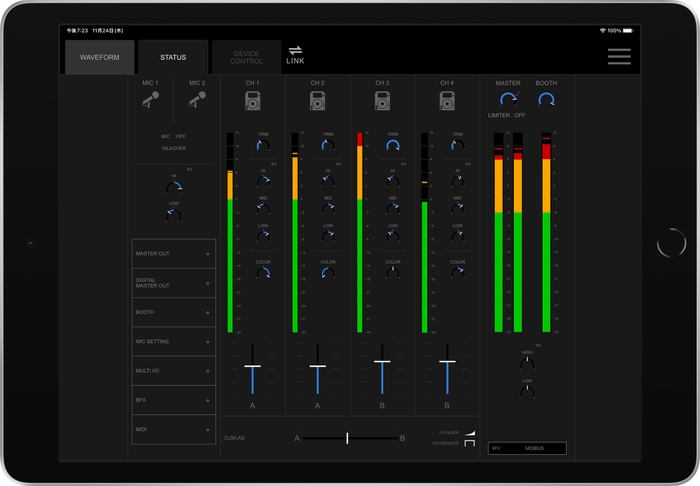Open the hamburger menu

(x=619, y=56)
